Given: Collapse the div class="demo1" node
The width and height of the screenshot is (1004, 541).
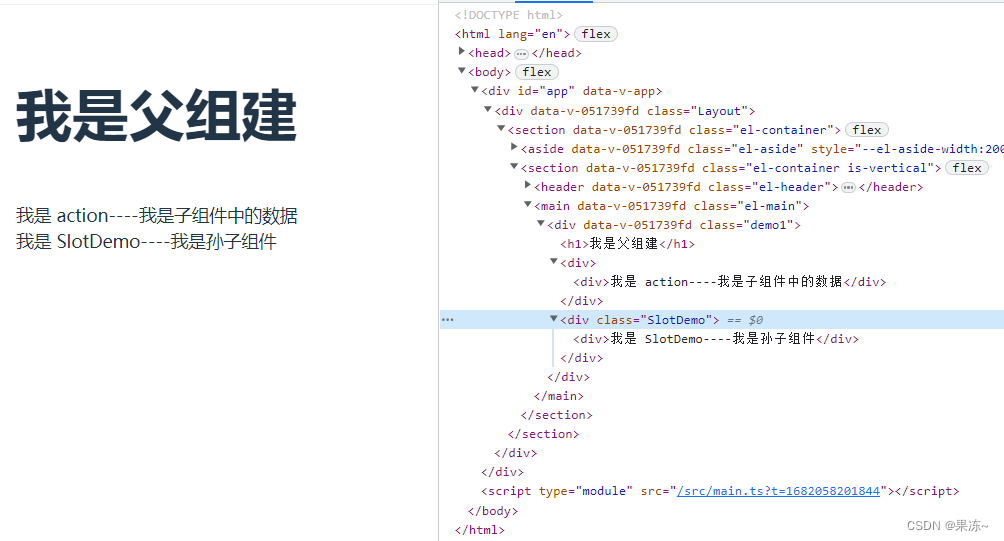Looking at the screenshot, I should pyautogui.click(x=541, y=223).
